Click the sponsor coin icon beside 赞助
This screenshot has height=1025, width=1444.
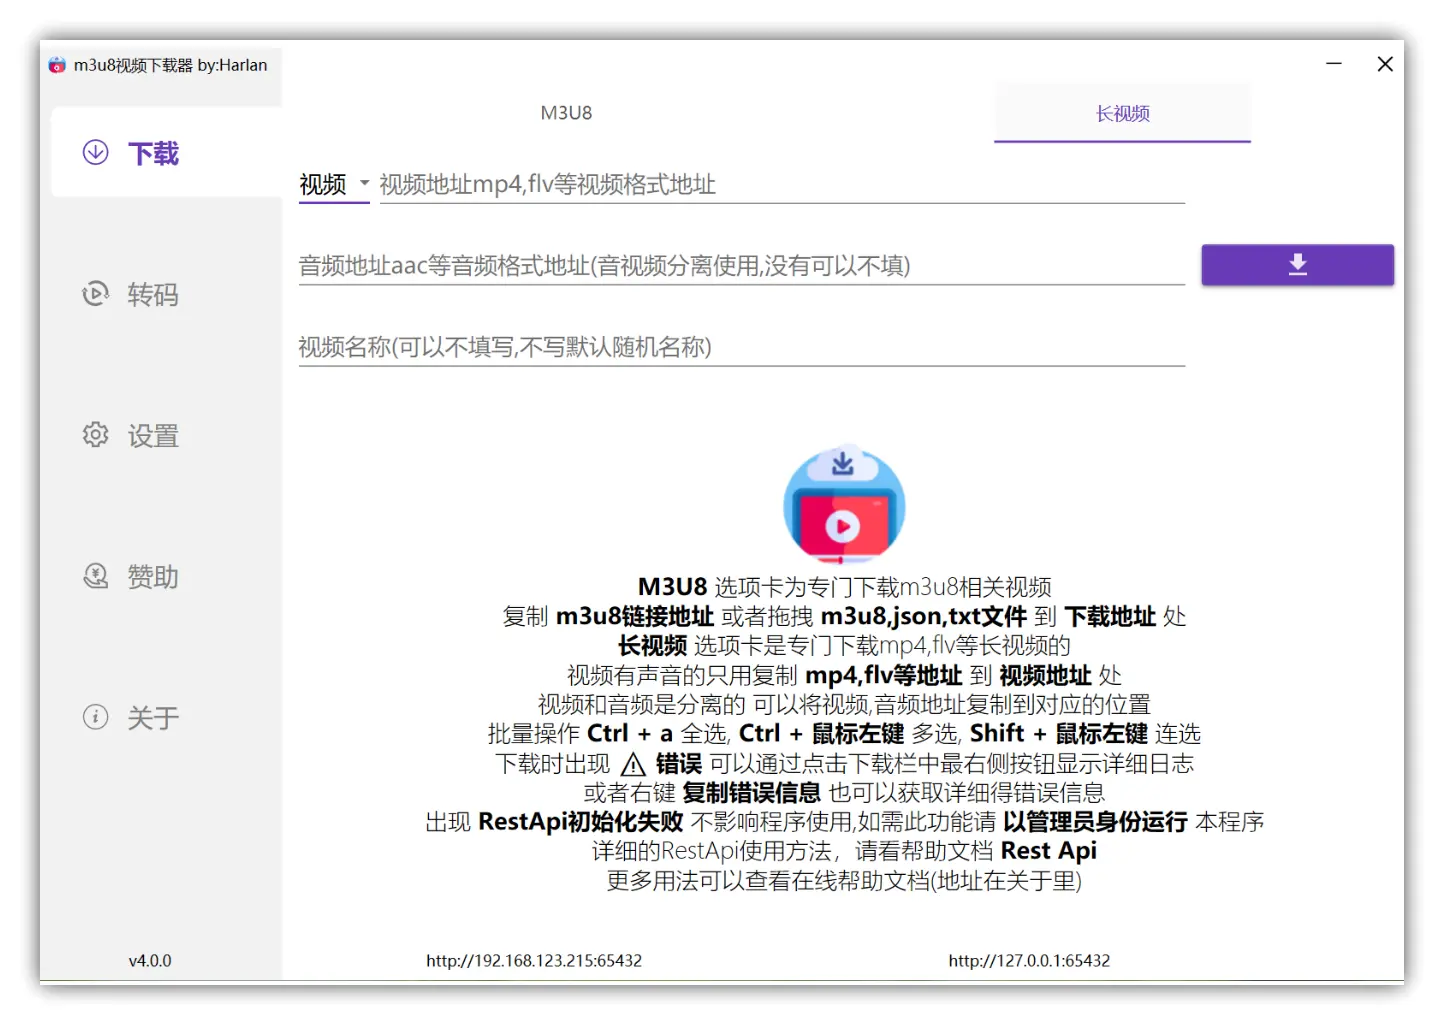[95, 576]
